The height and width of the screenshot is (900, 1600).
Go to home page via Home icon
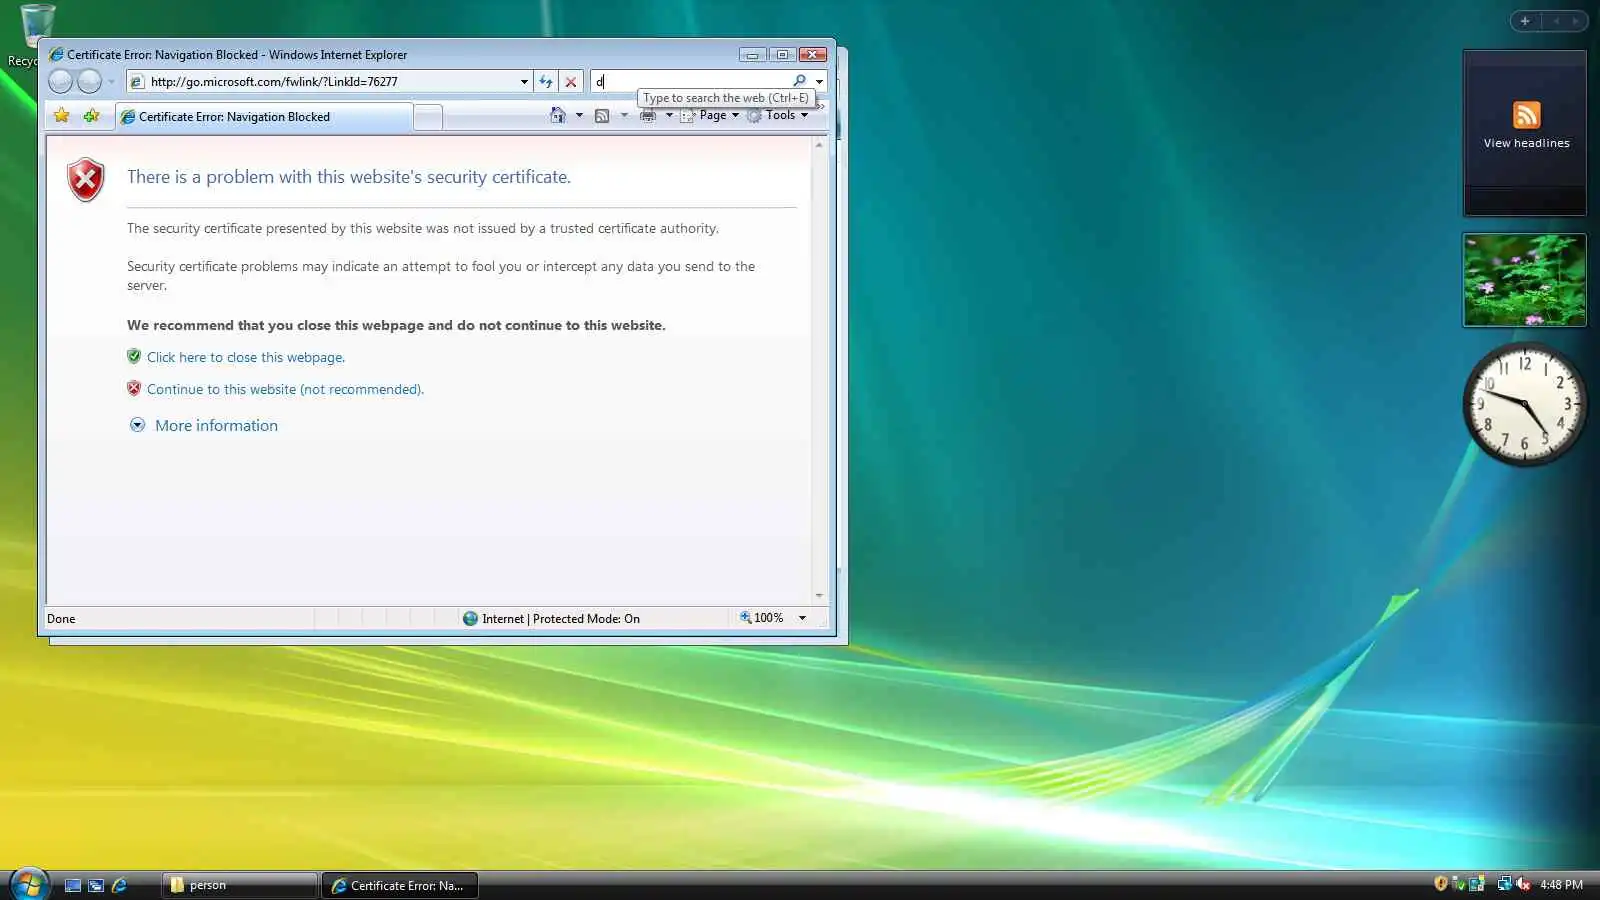click(x=558, y=115)
